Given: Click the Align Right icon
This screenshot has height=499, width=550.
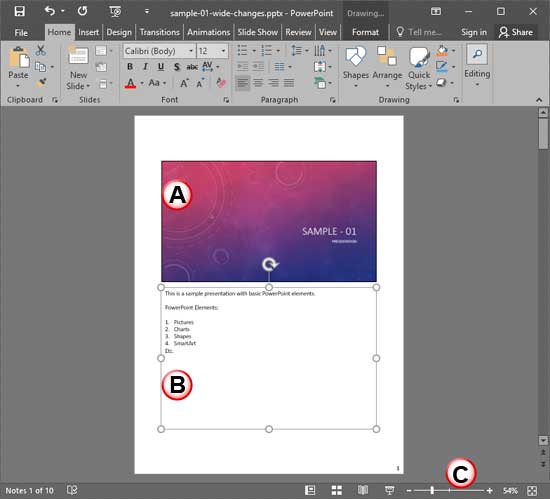Looking at the screenshot, I should click(273, 83).
